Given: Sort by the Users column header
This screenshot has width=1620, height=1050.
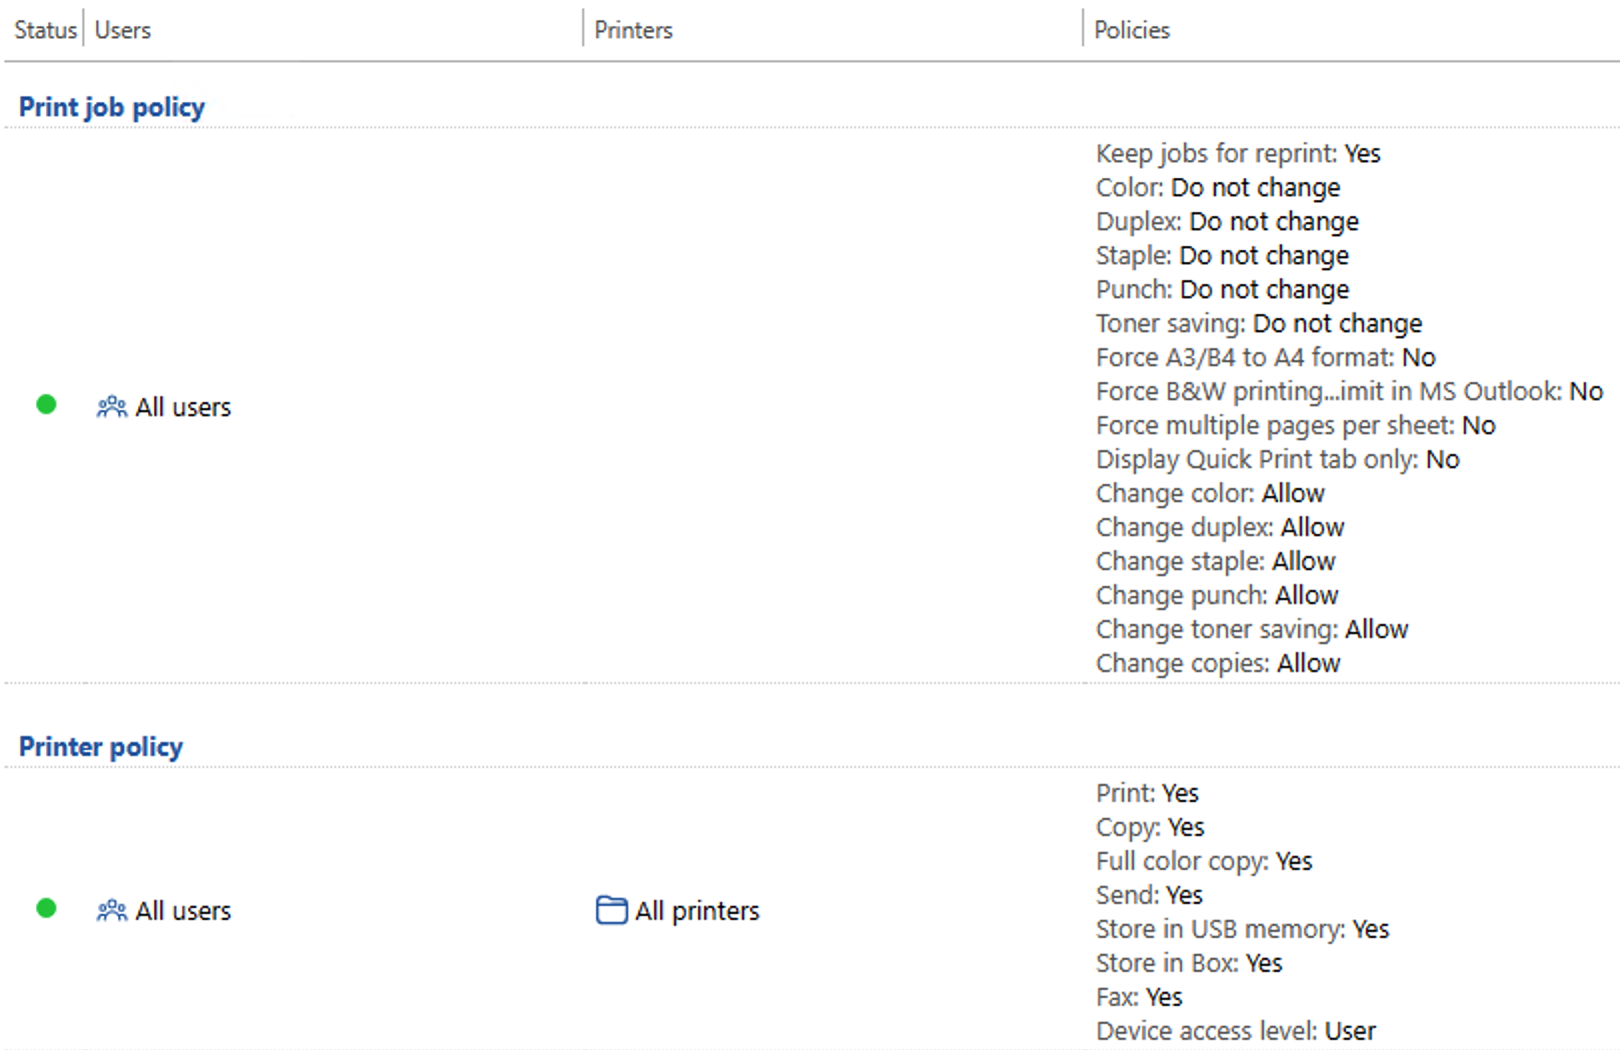Looking at the screenshot, I should click(x=123, y=30).
